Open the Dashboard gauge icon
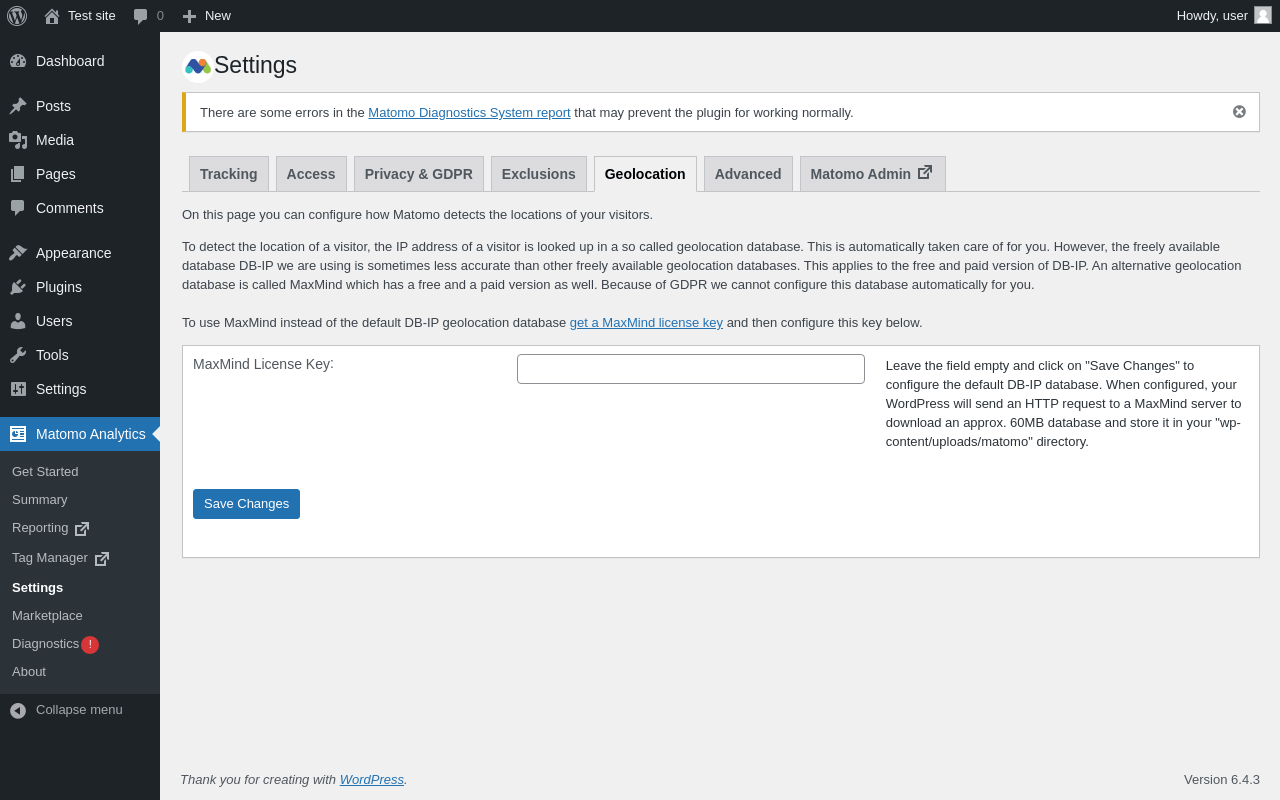1280x800 pixels. (18, 61)
